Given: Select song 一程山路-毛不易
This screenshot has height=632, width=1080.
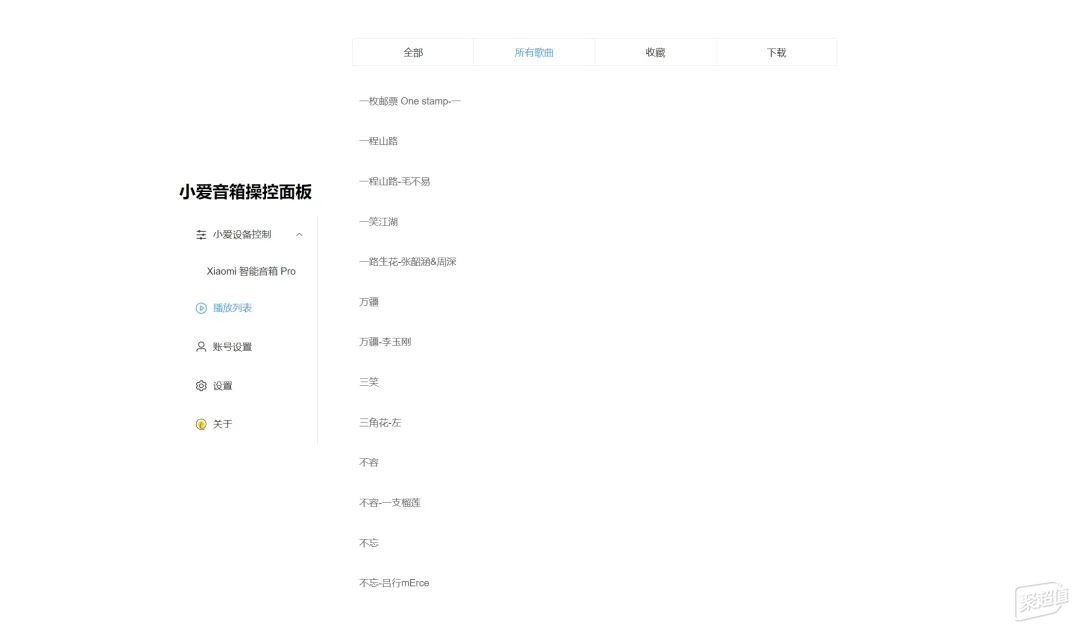Looking at the screenshot, I should 394,182.
